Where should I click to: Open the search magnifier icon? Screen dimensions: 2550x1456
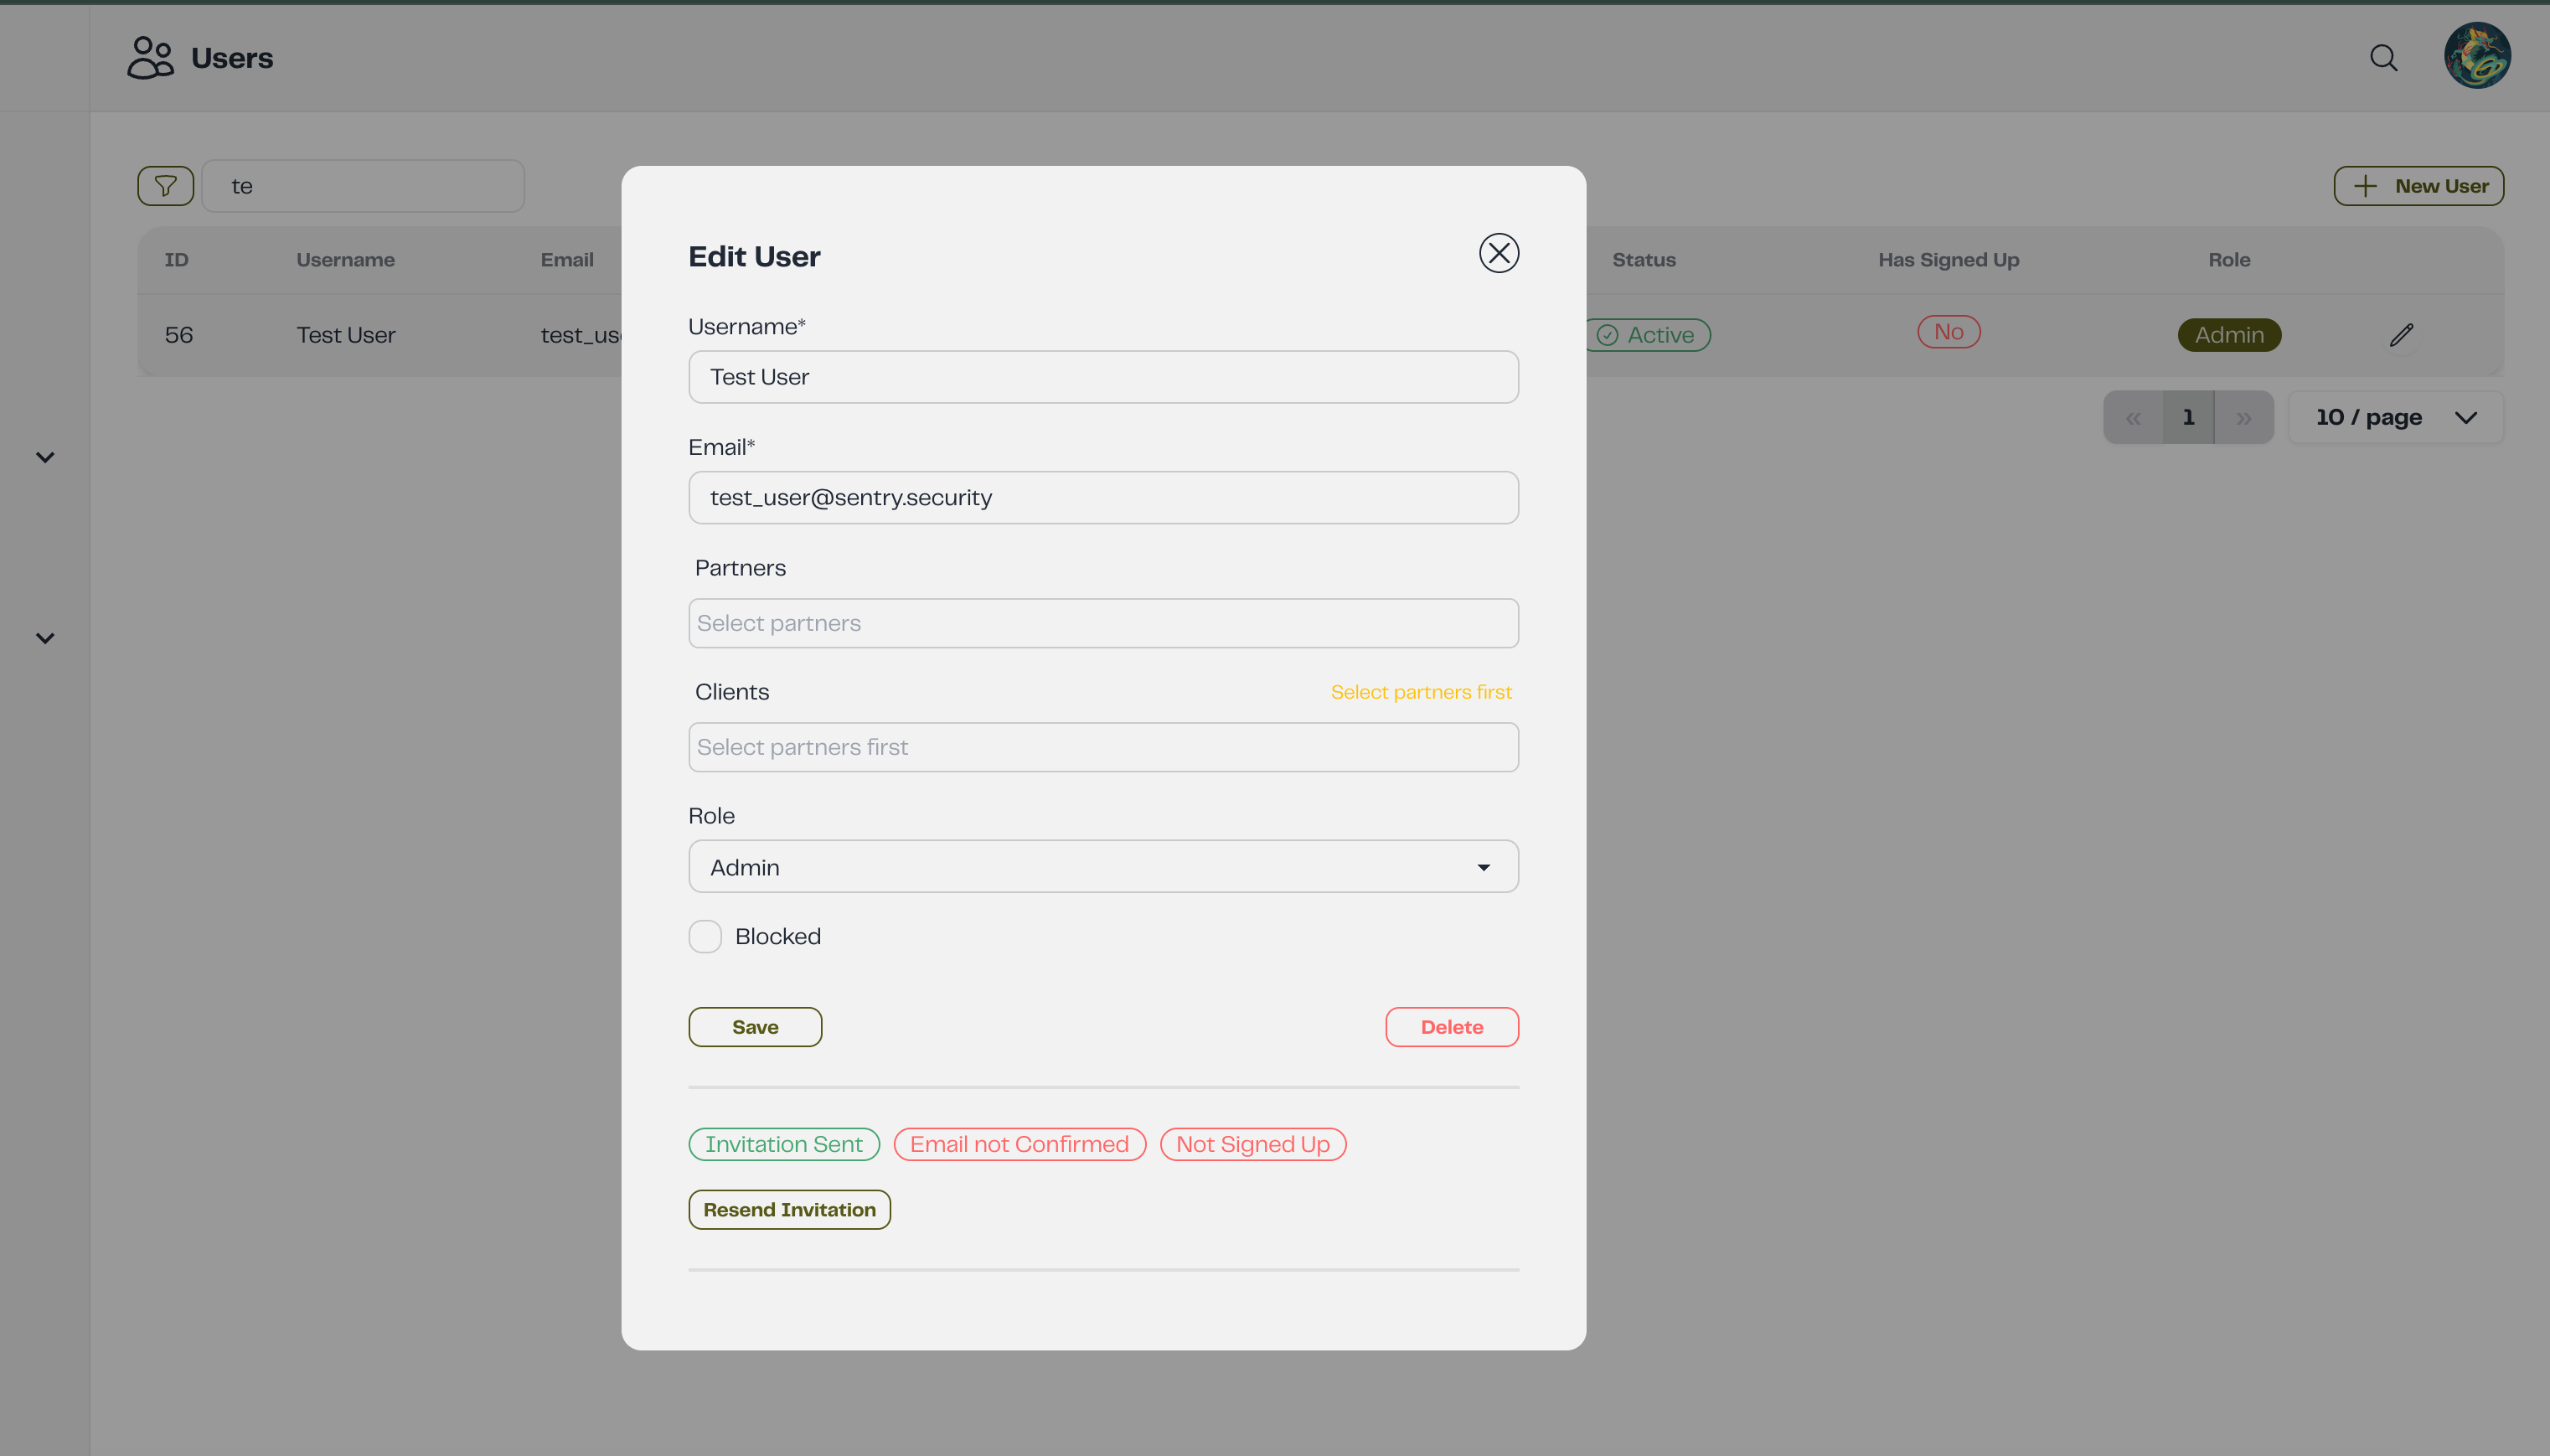pos(2383,58)
